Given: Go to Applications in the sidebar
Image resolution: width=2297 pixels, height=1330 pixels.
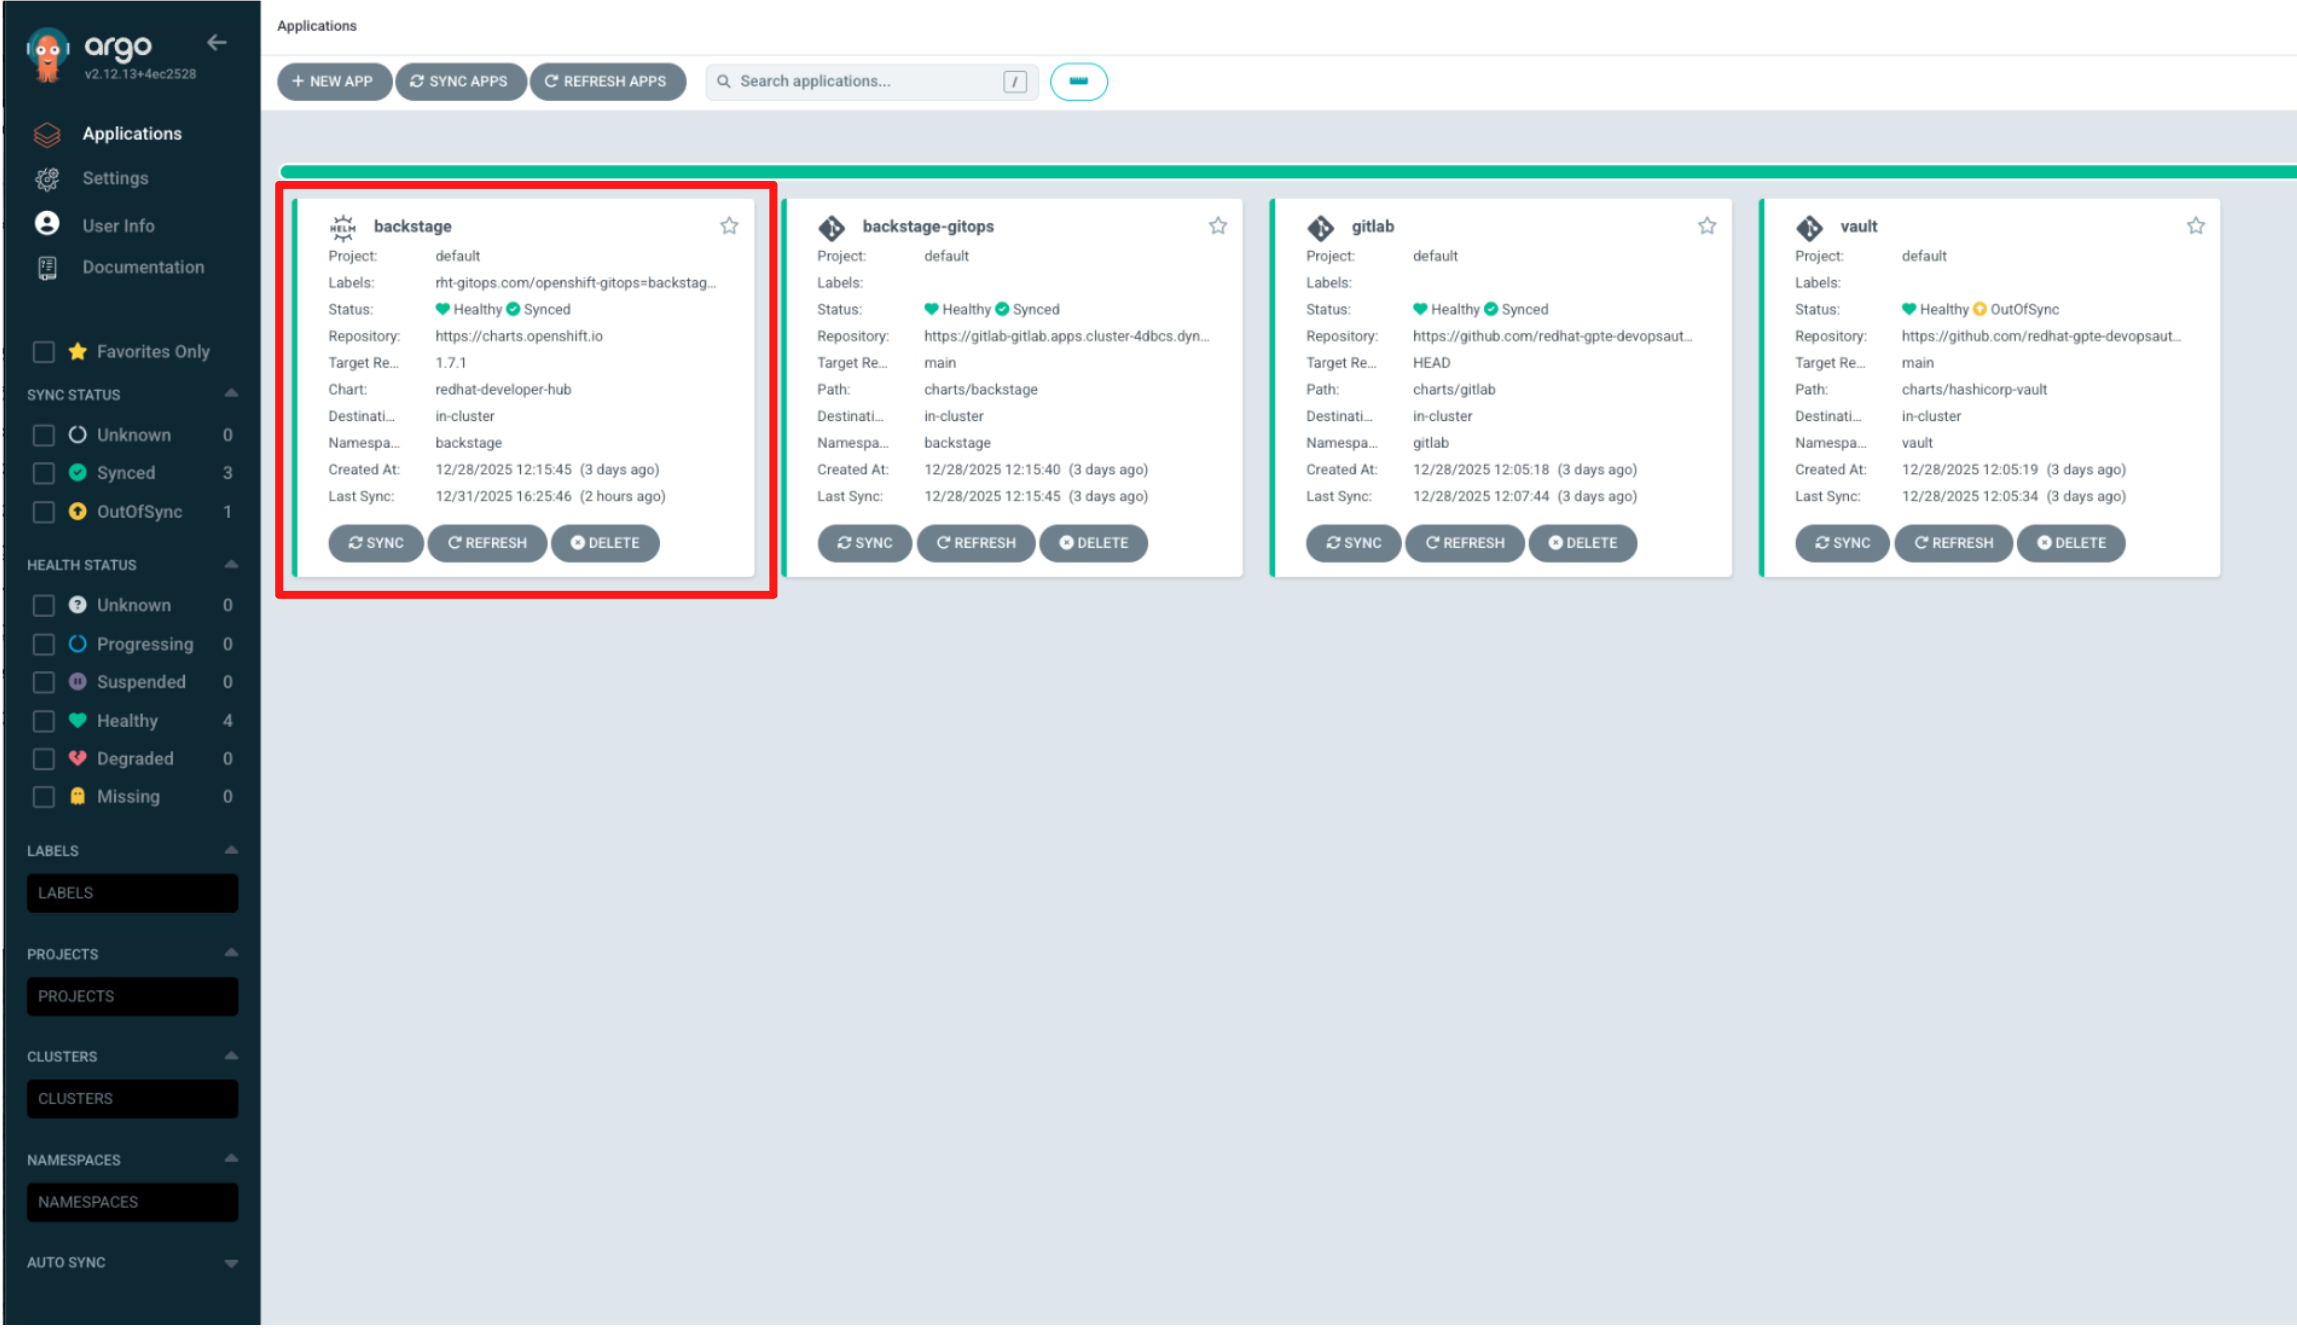Looking at the screenshot, I should pyautogui.click(x=131, y=134).
